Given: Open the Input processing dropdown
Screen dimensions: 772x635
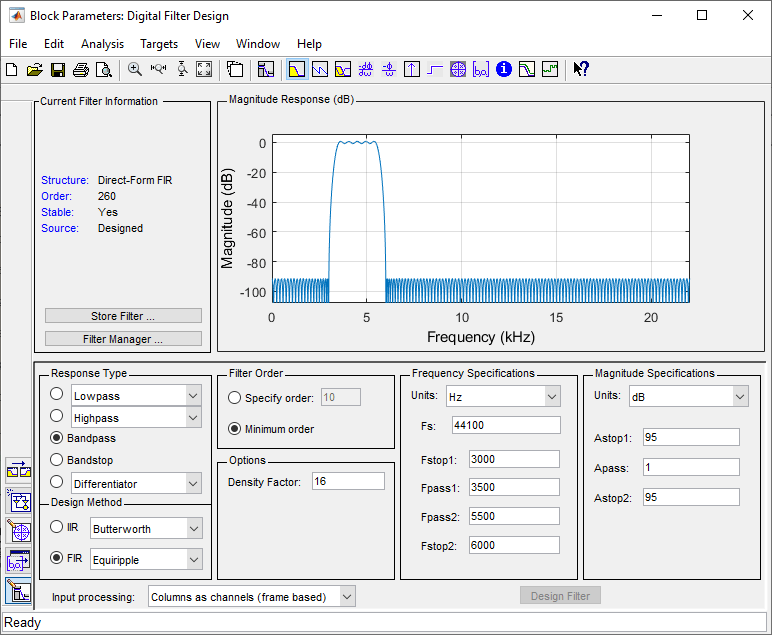Looking at the screenshot, I should (x=346, y=597).
